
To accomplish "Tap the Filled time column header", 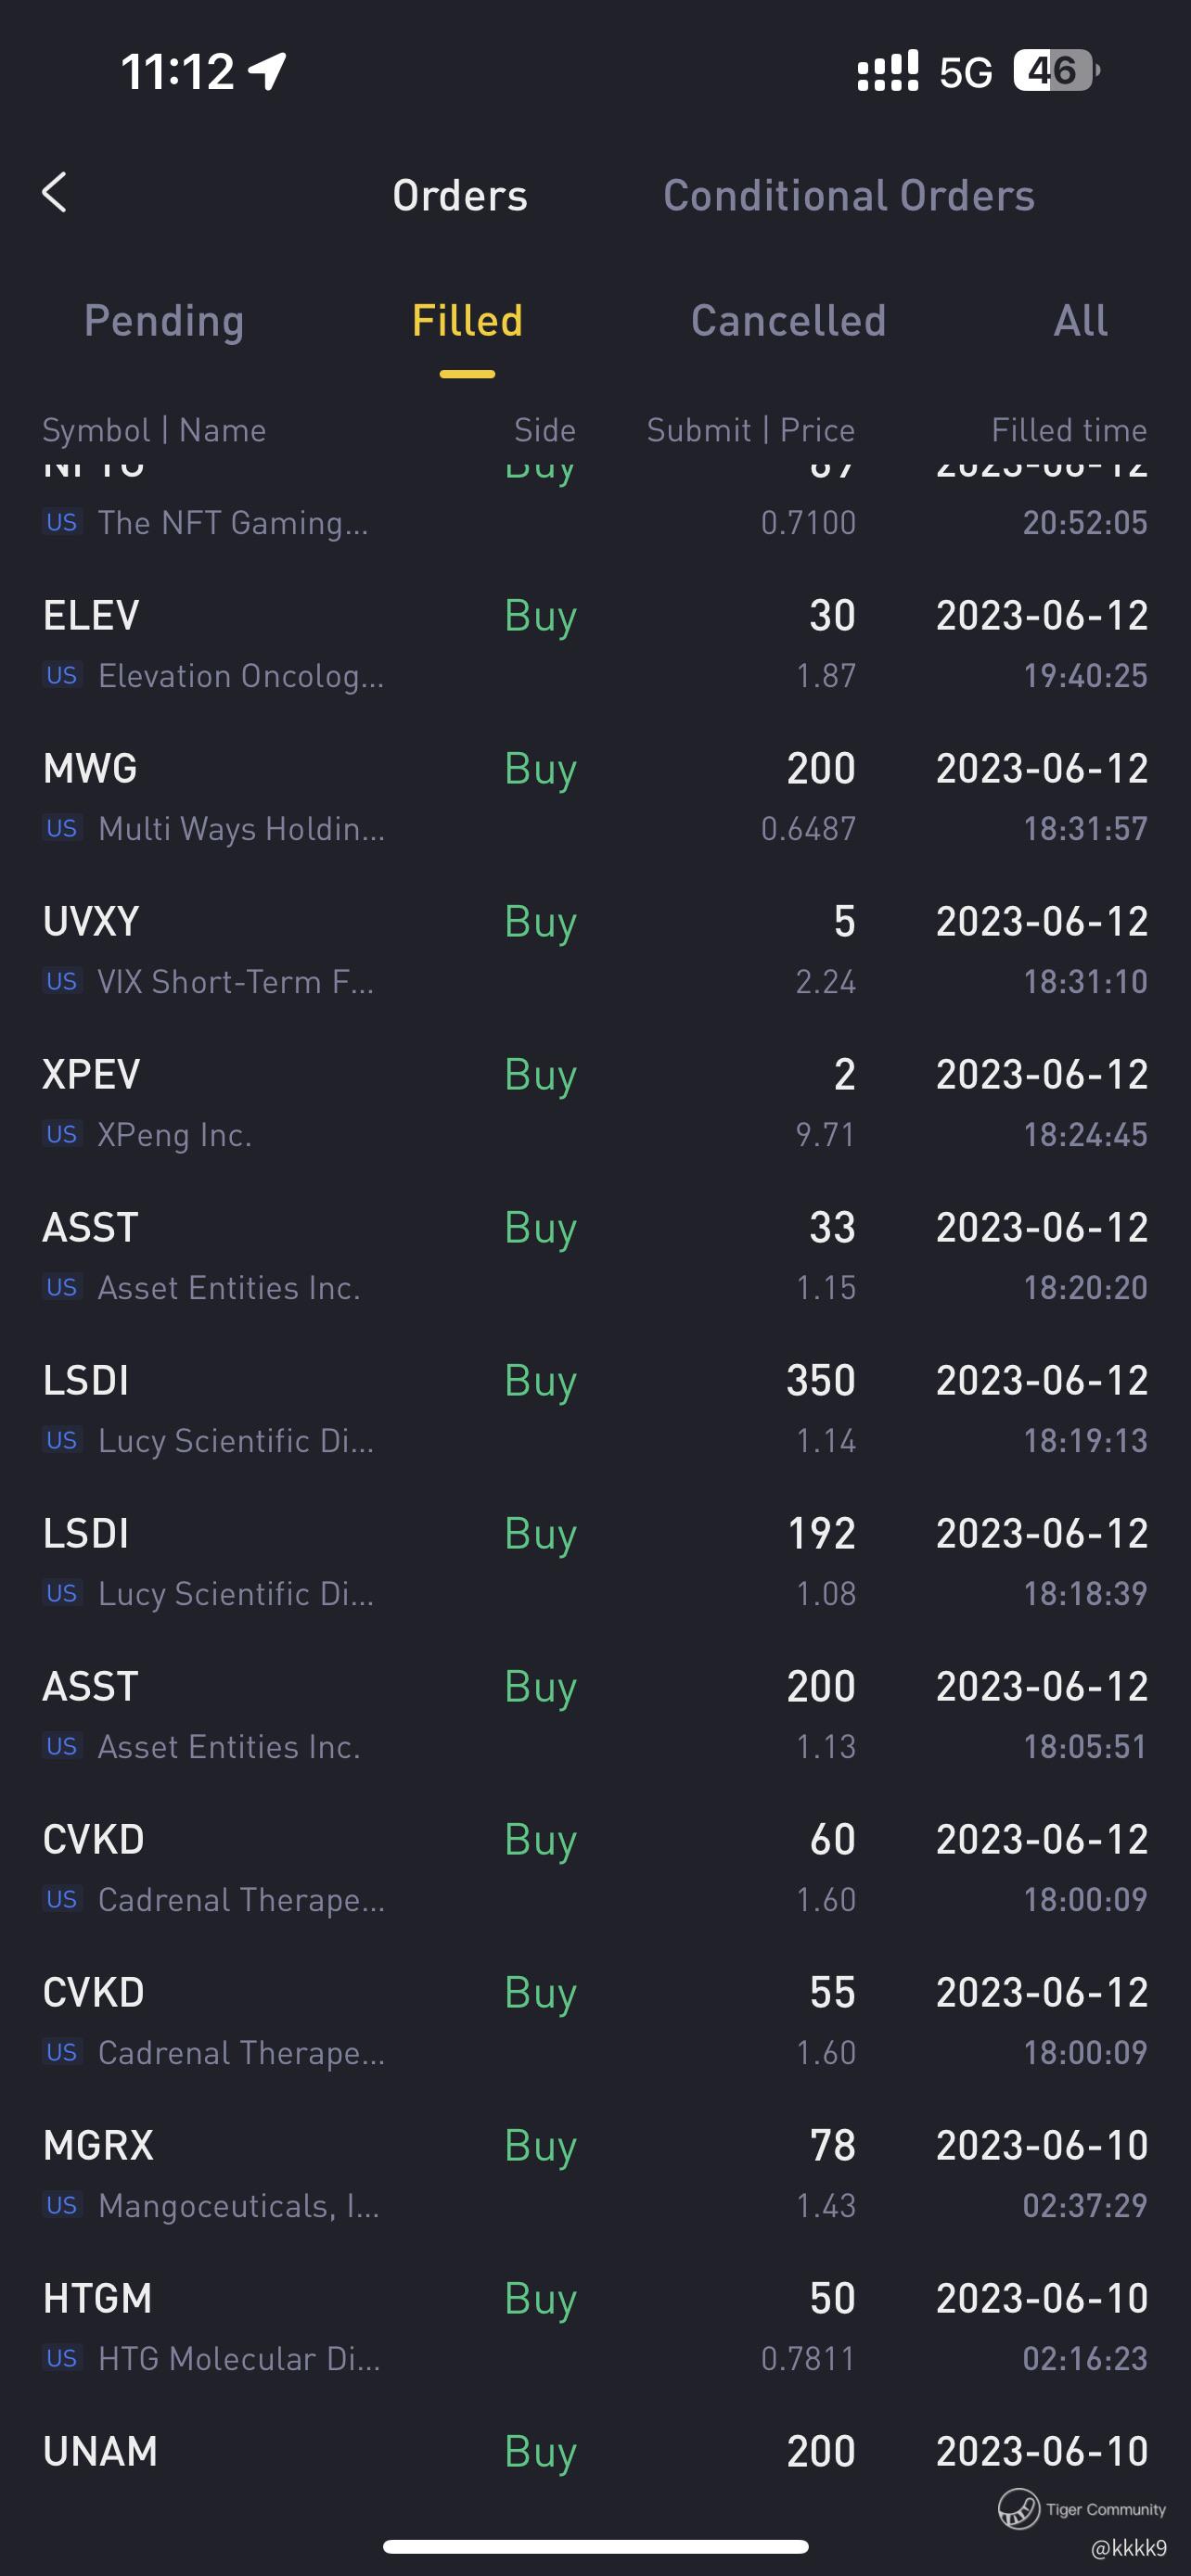I will click(1068, 430).
